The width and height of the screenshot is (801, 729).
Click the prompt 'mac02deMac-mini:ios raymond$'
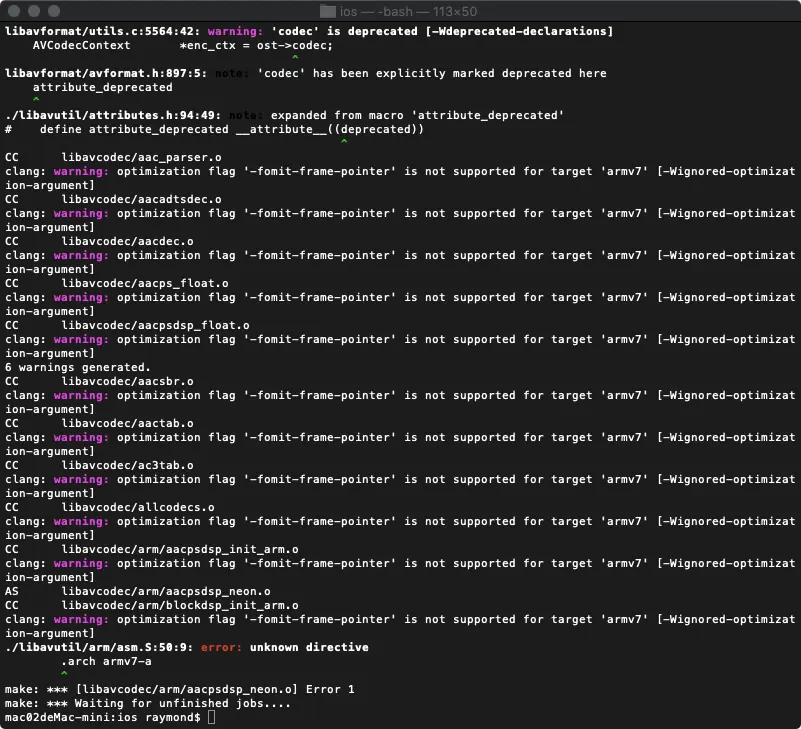tap(103, 717)
